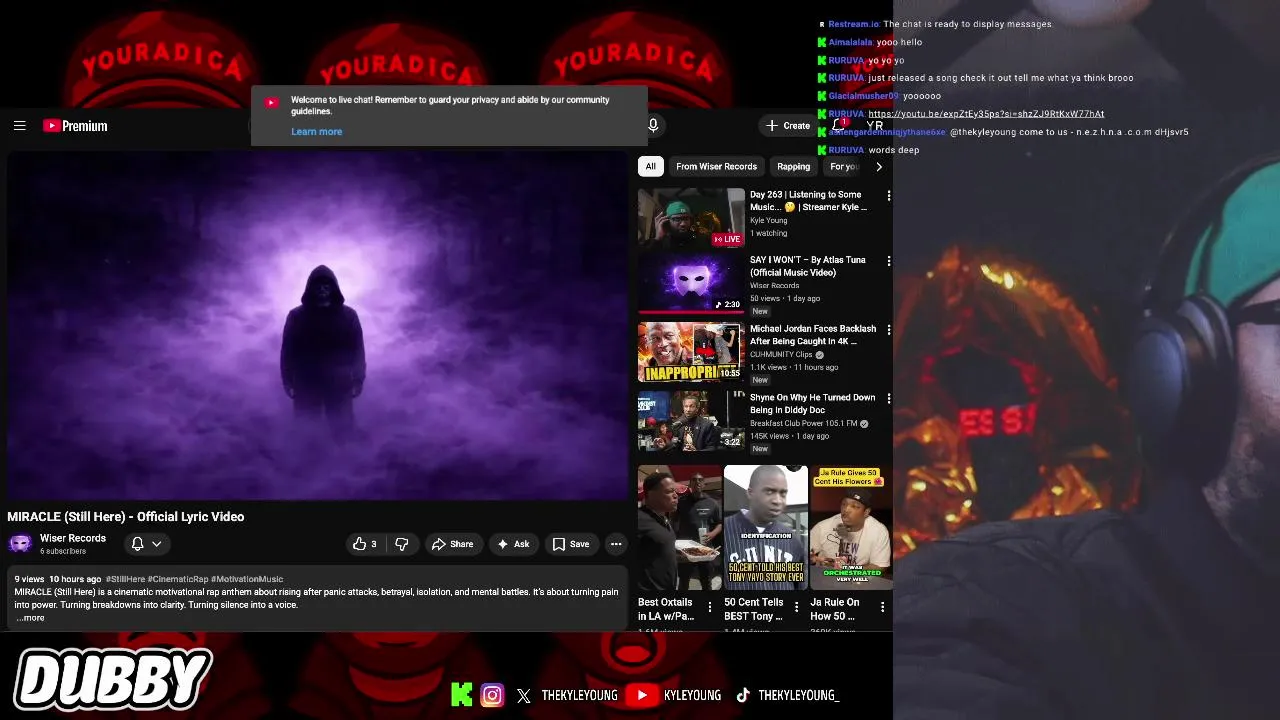Open options for Day 263 video
The width and height of the screenshot is (1280, 720).
click(x=888, y=196)
